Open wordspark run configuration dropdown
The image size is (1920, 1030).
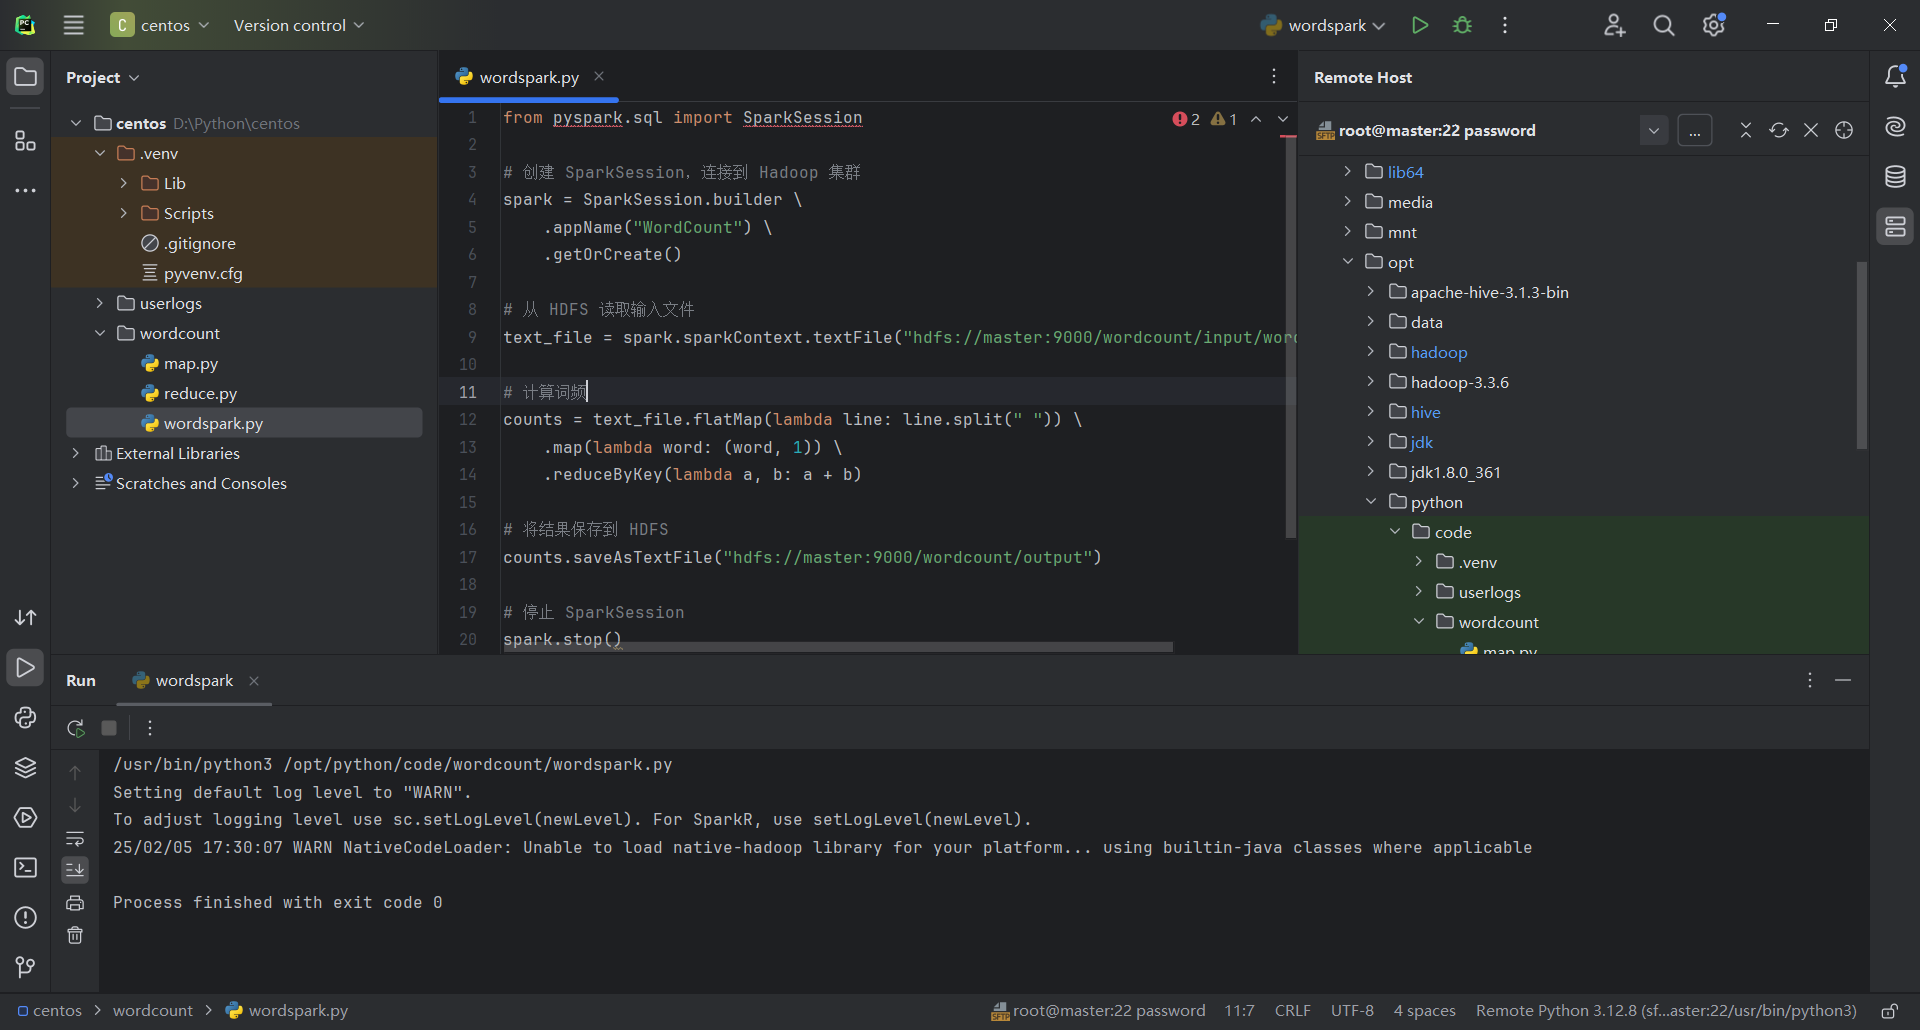1323,25
